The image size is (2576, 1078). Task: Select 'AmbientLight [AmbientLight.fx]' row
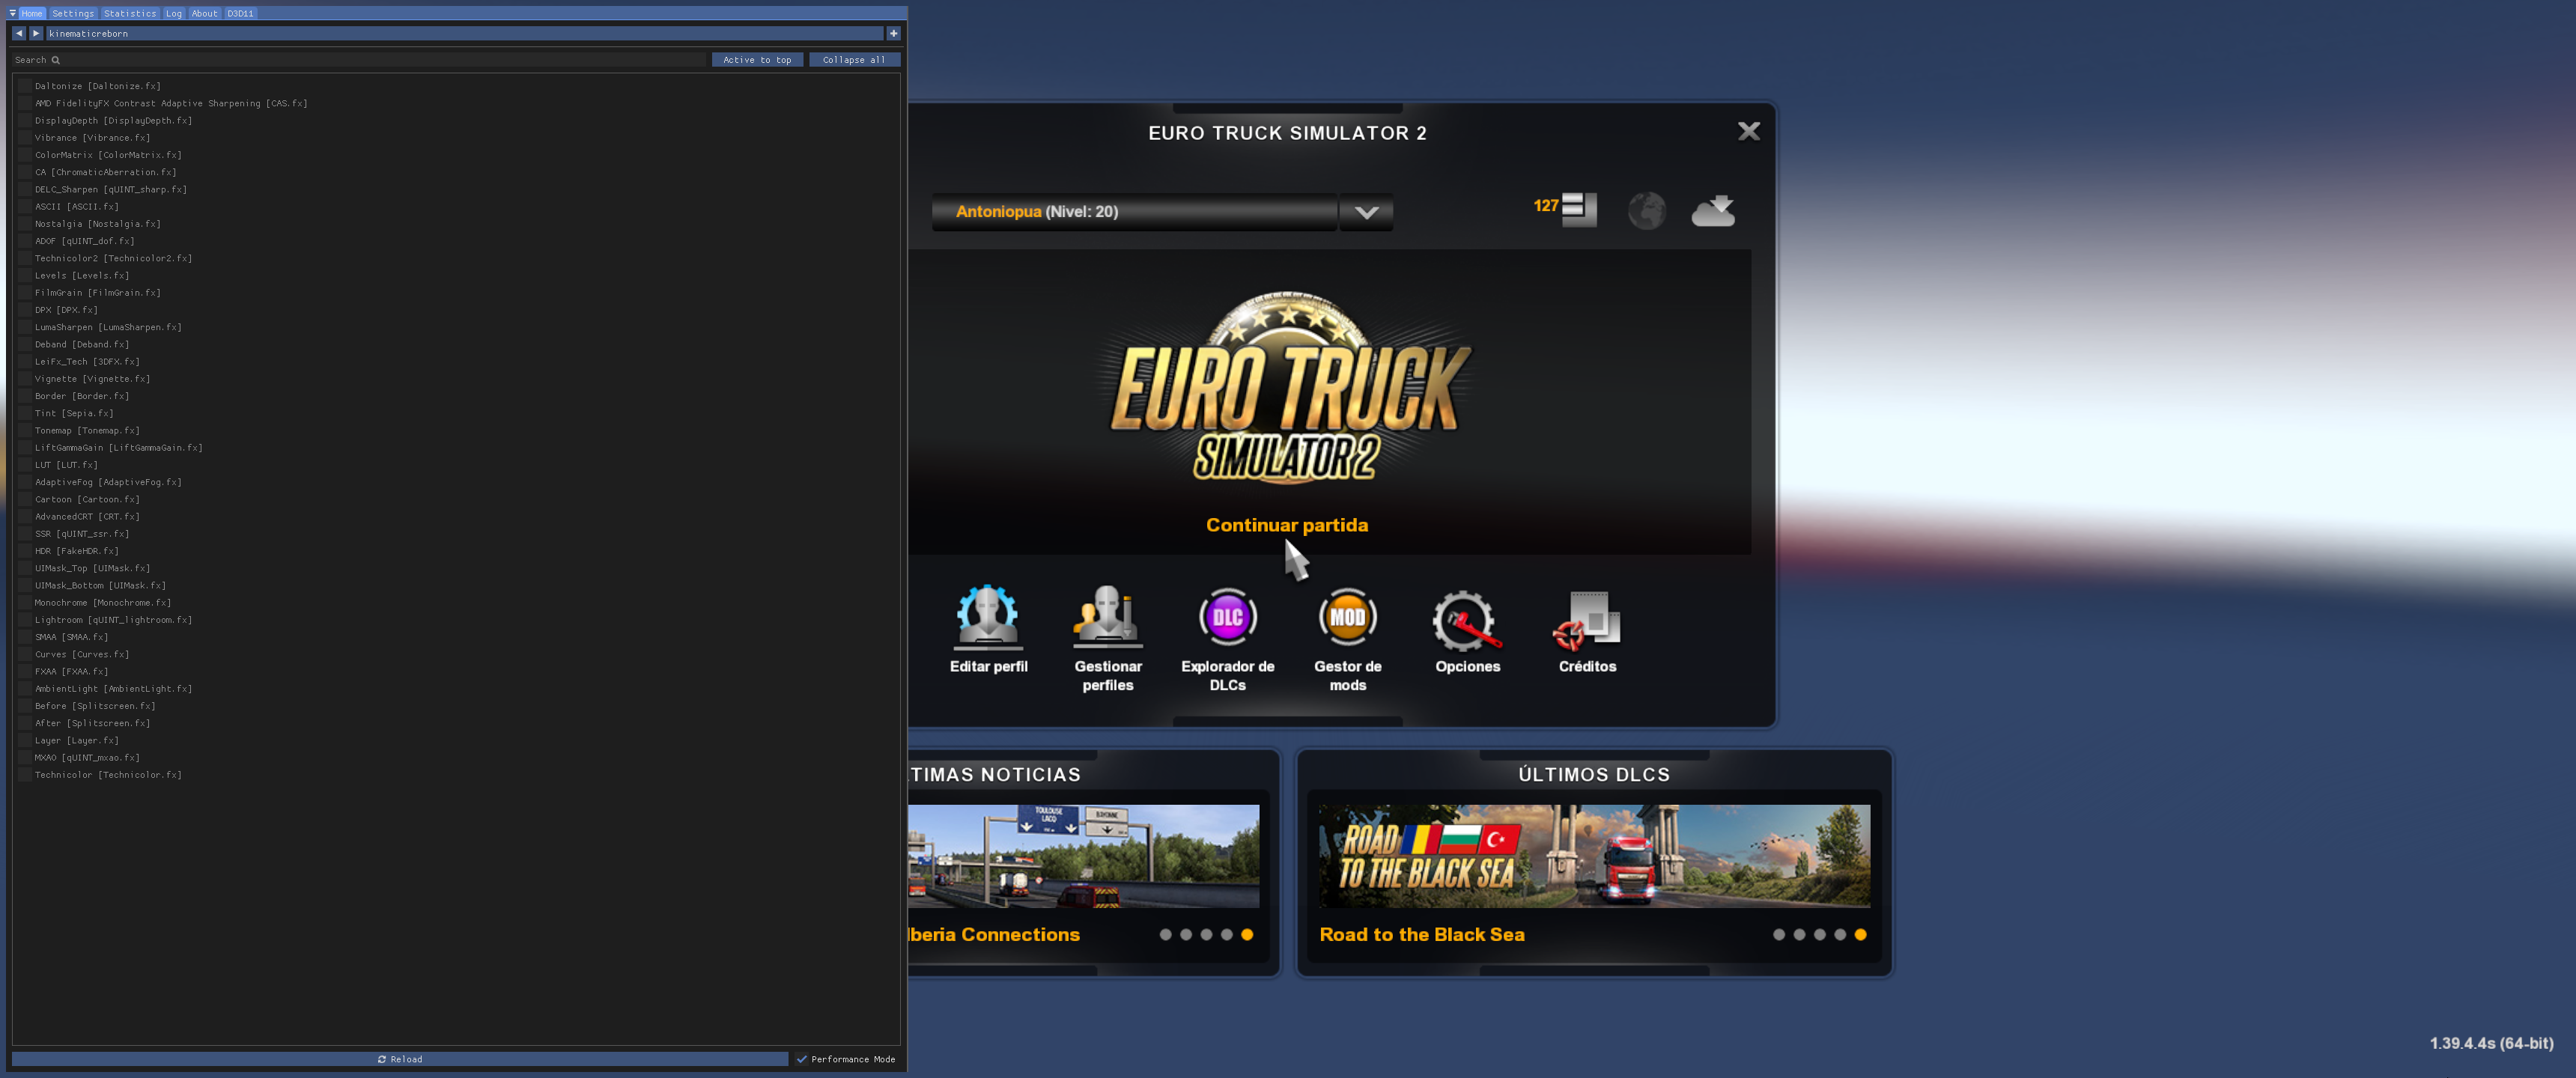[113, 689]
